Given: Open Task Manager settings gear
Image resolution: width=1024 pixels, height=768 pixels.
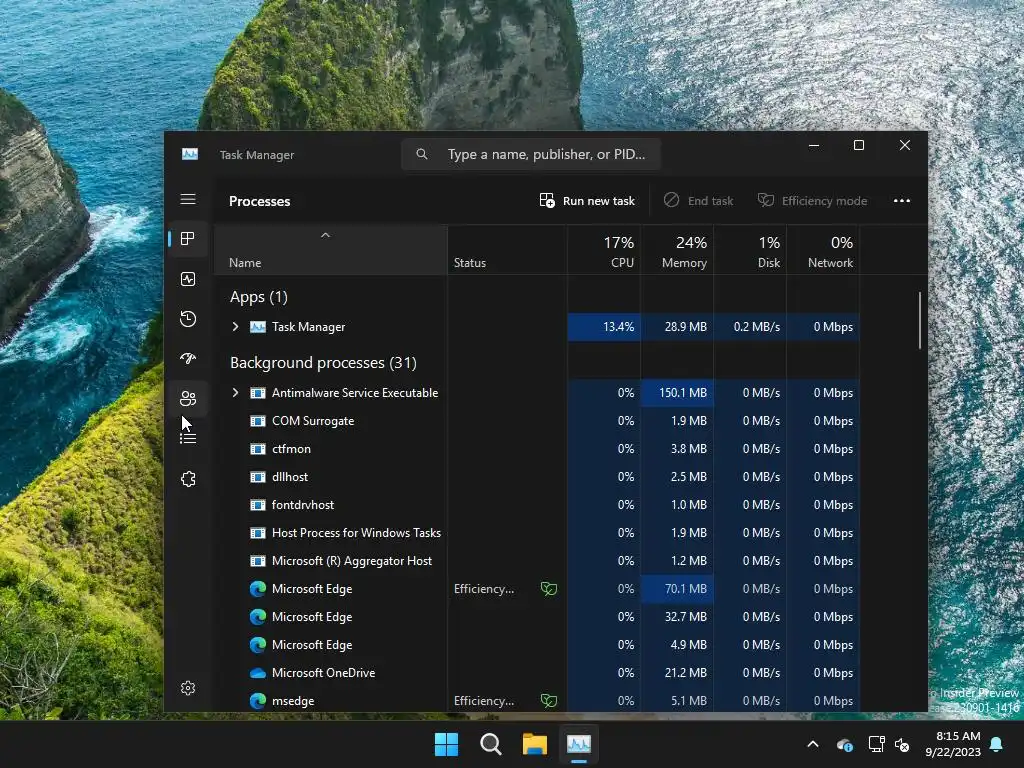Looking at the screenshot, I should [188, 688].
